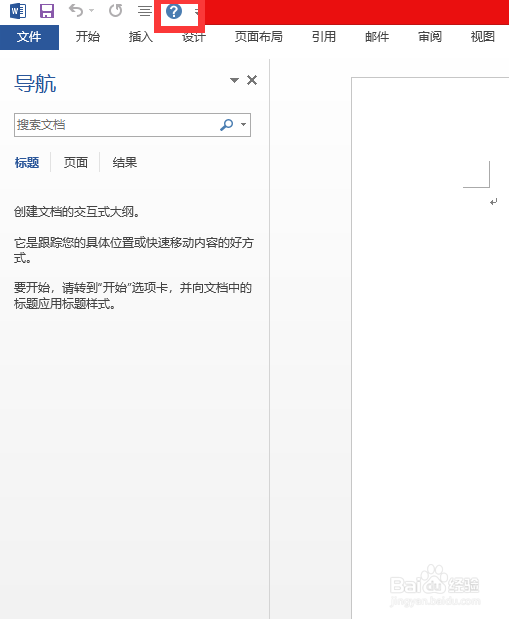This screenshot has height=619, width=509.
Task: Click the lines icon in quick access toolbar
Action: [145, 11]
